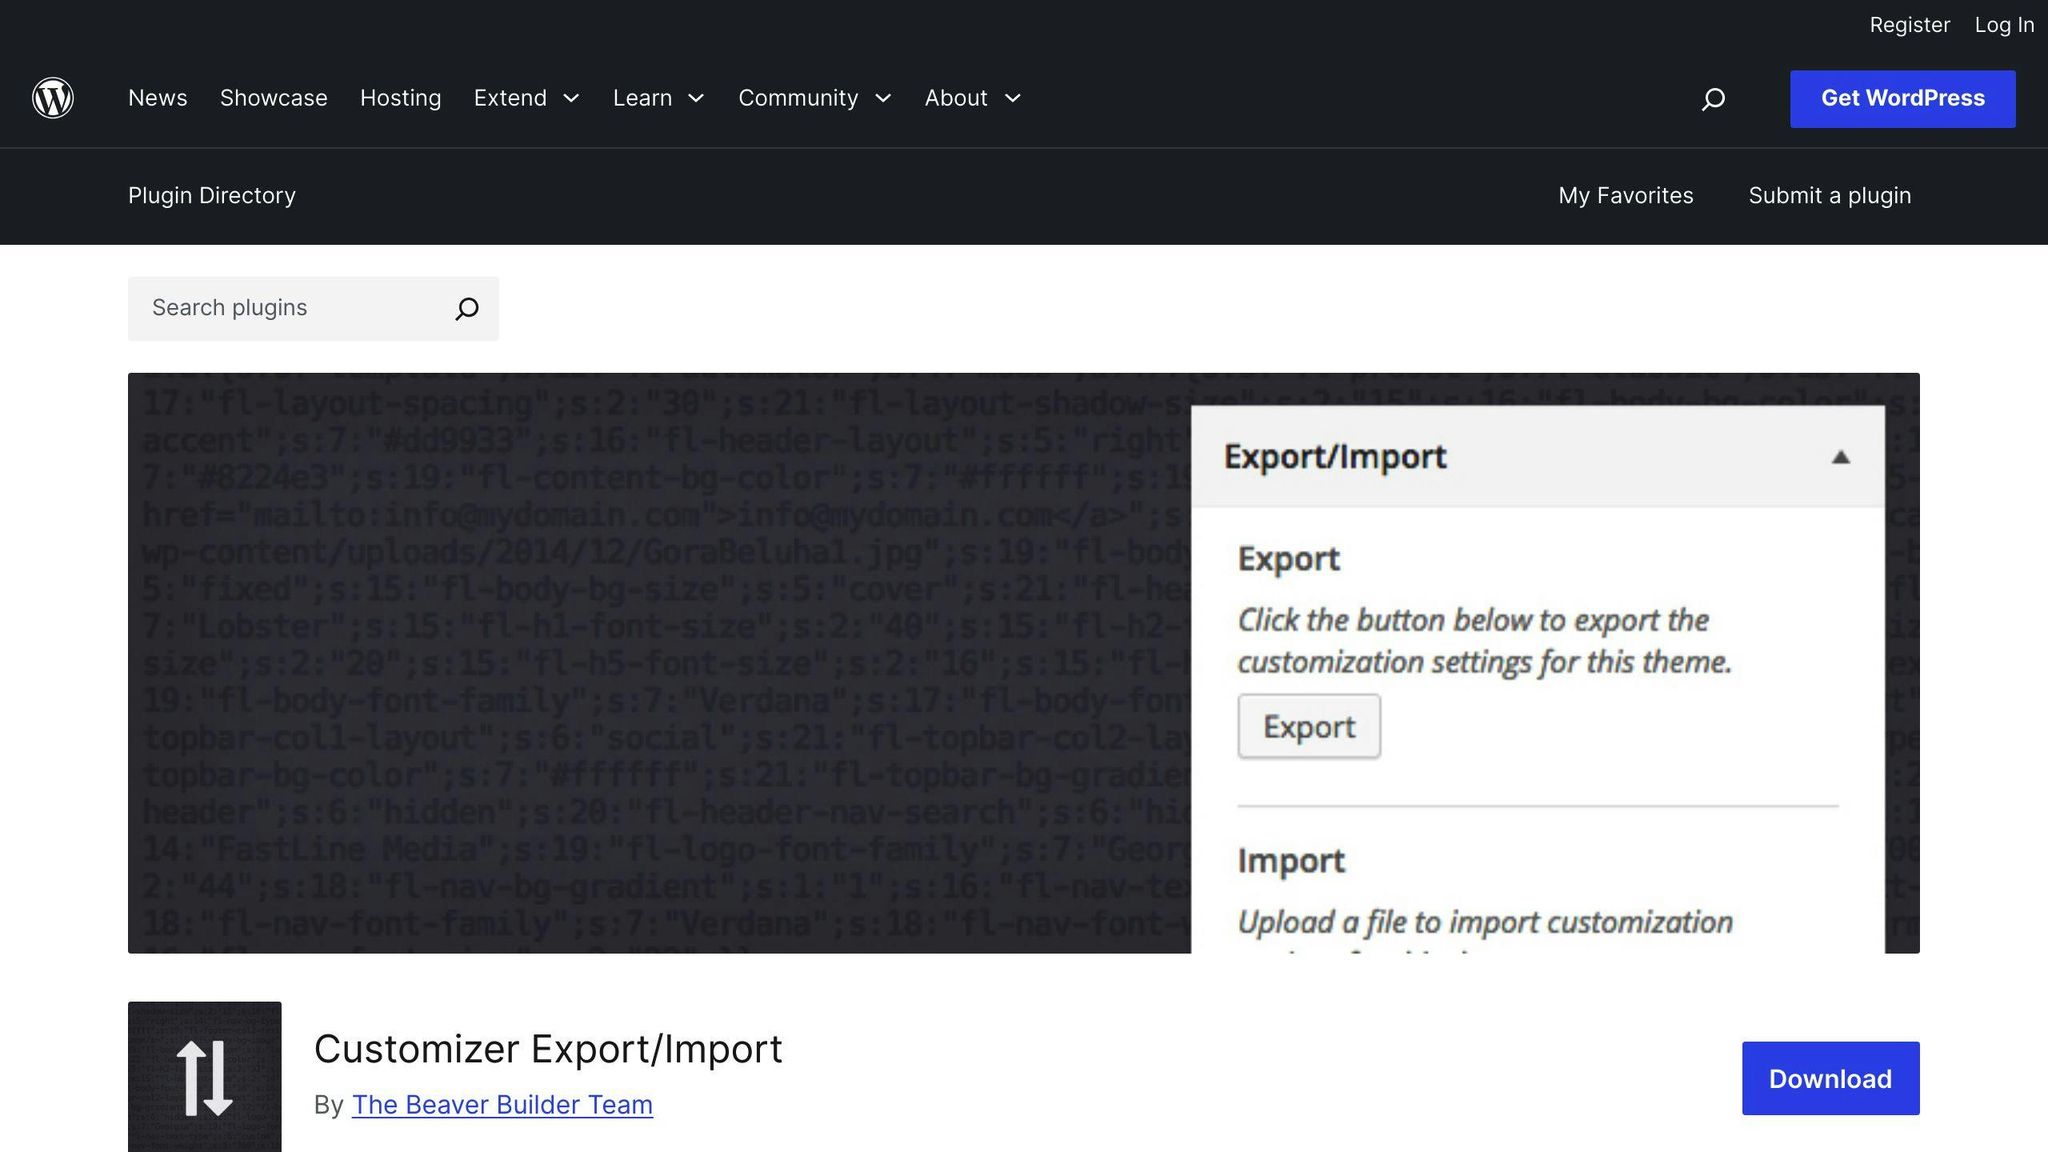Screen dimensions: 2048x1152
Task: Expand the About dropdown menu
Action: [973, 98]
